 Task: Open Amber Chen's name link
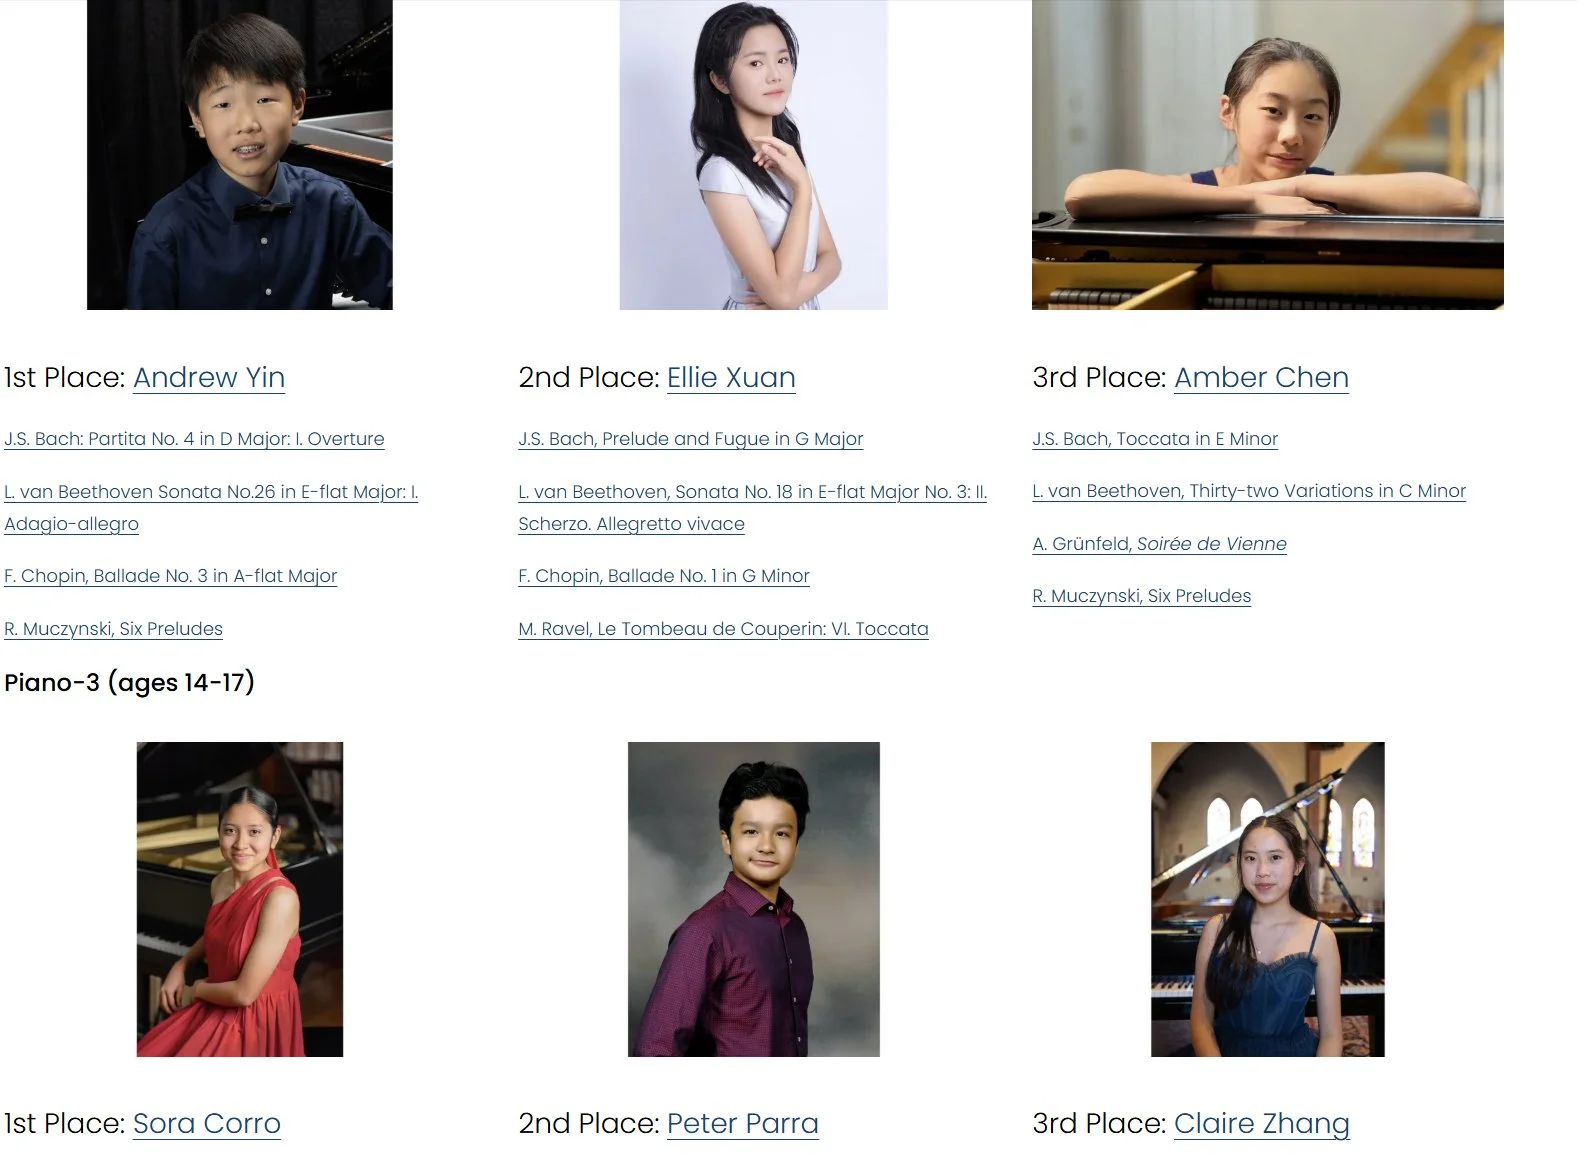click(1261, 377)
